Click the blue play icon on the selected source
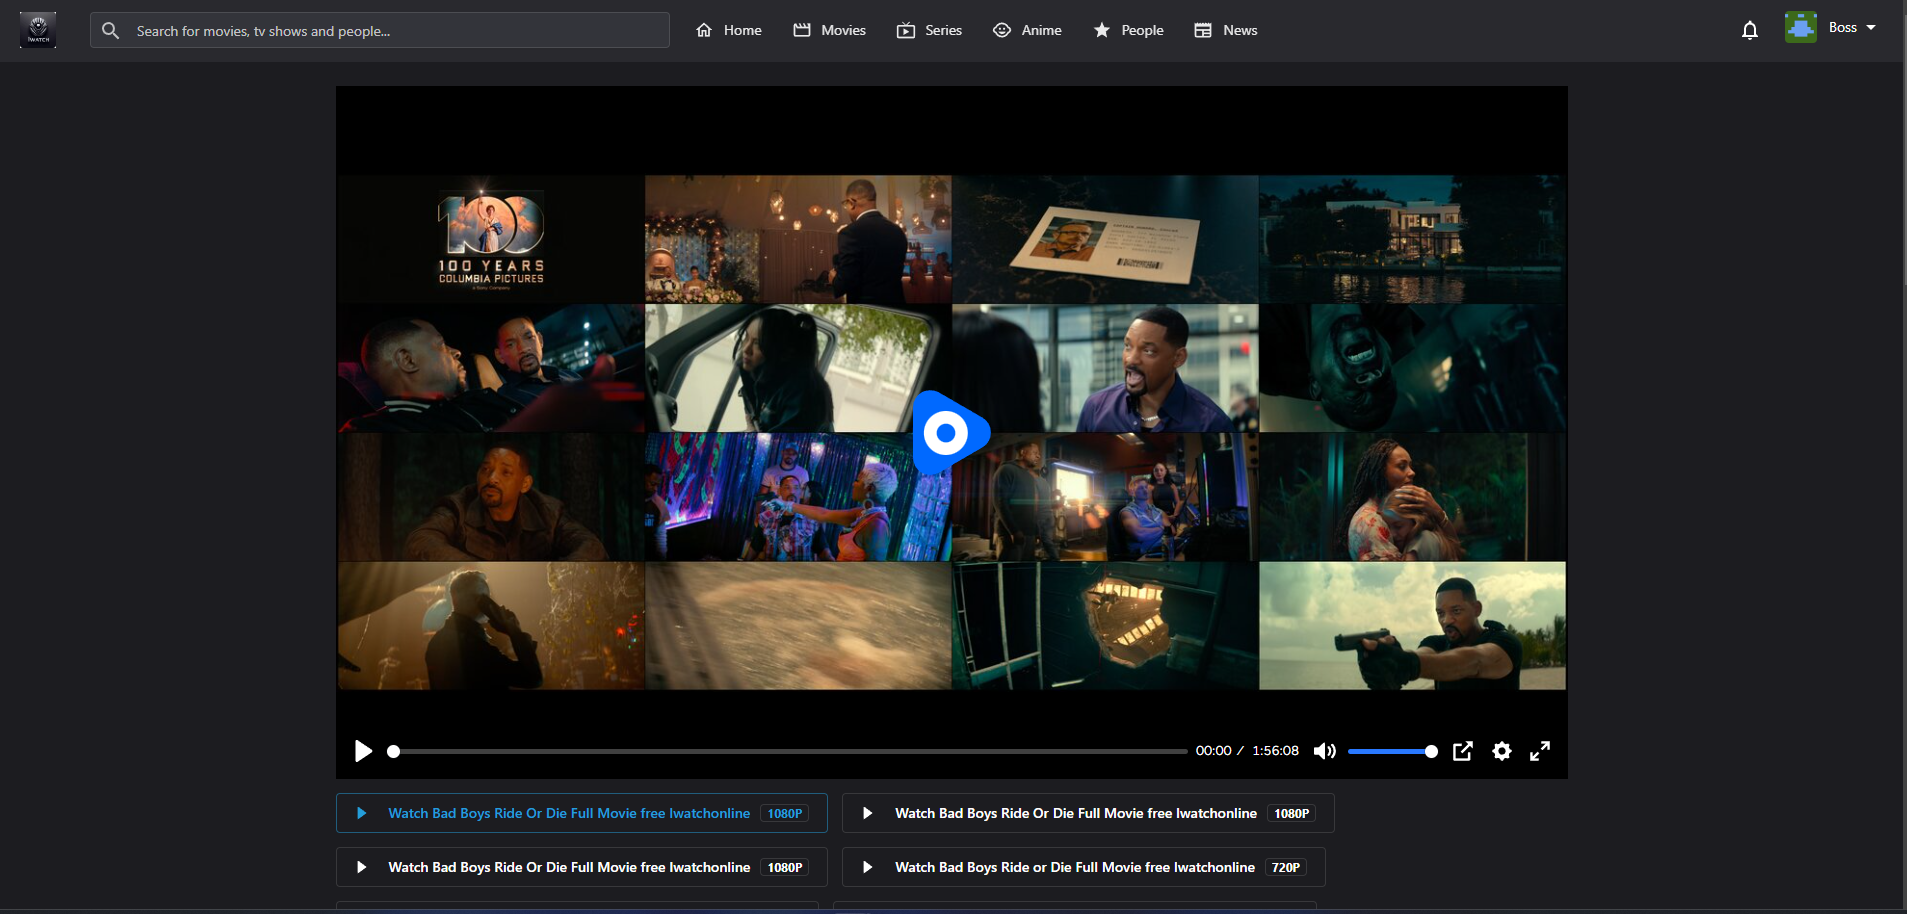Image resolution: width=1907 pixels, height=914 pixels. [362, 813]
